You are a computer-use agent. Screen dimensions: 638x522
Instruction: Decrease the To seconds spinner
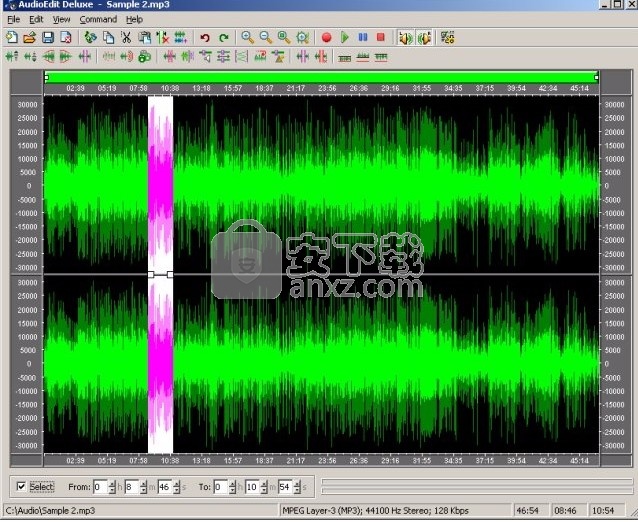[297, 490]
